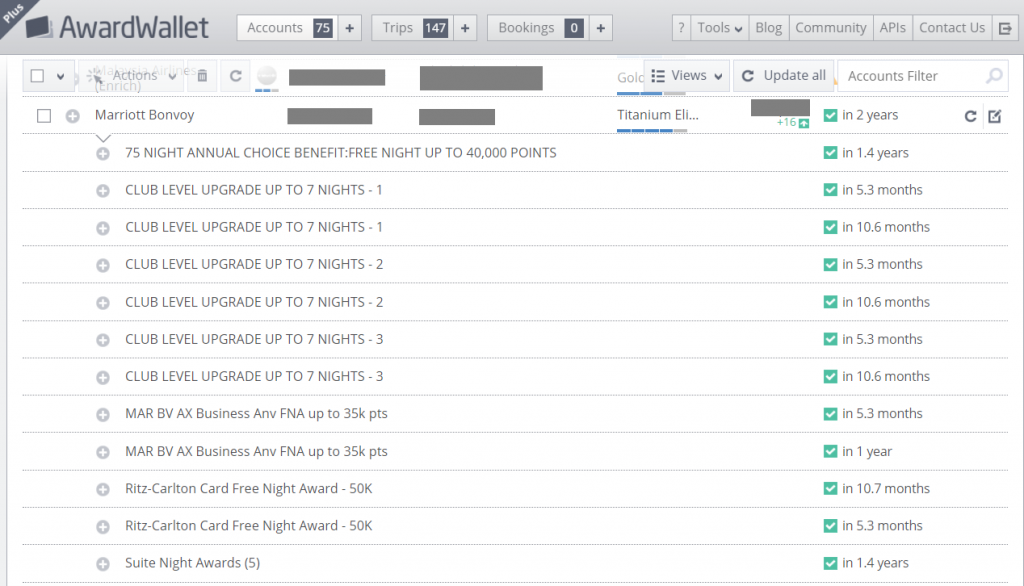Edit the Marriott Bonvoy account
The image size is (1024, 586).
[994, 116]
